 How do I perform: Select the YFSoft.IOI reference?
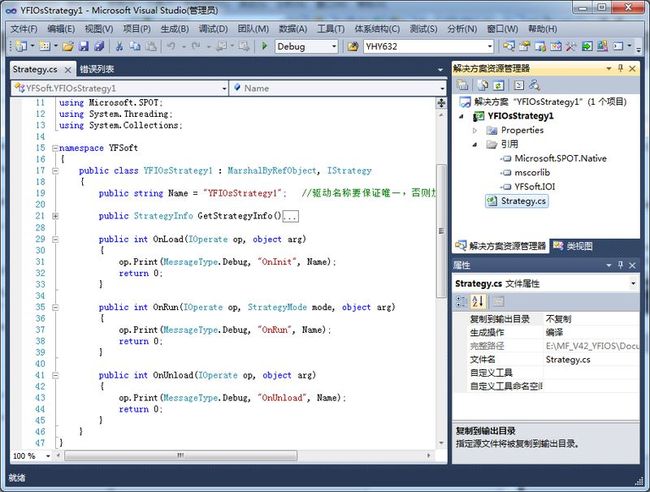[x=534, y=187]
